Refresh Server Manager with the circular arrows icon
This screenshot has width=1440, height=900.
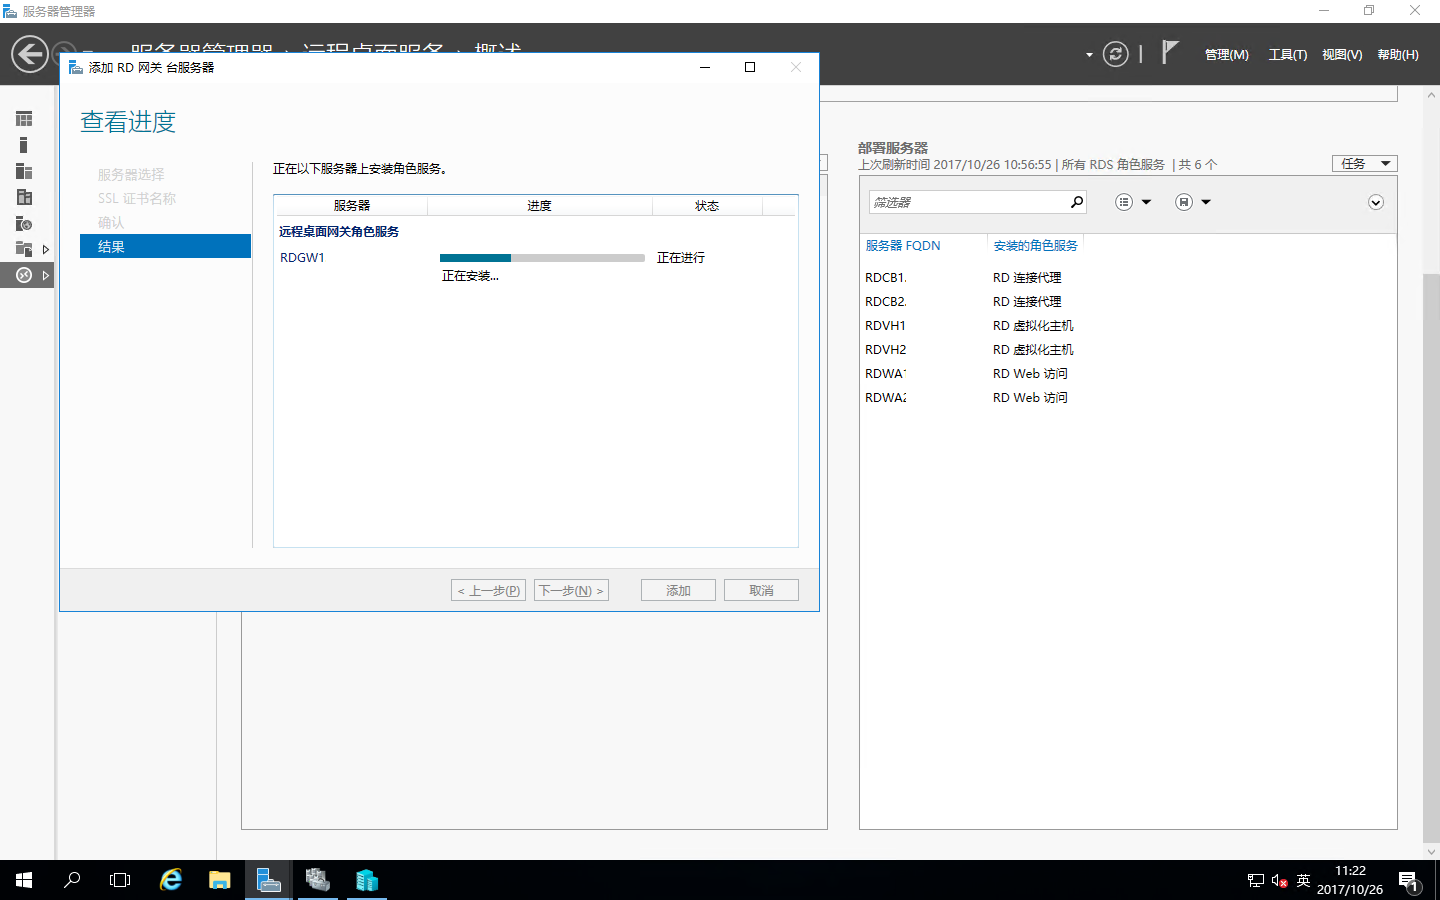coord(1116,54)
